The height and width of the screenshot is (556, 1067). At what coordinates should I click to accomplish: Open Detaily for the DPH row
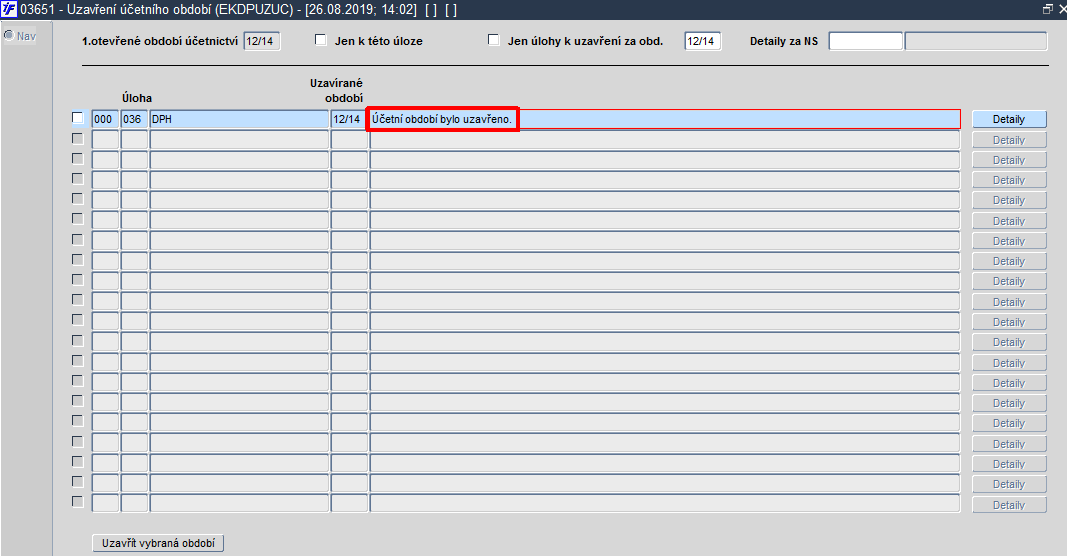(x=1008, y=119)
